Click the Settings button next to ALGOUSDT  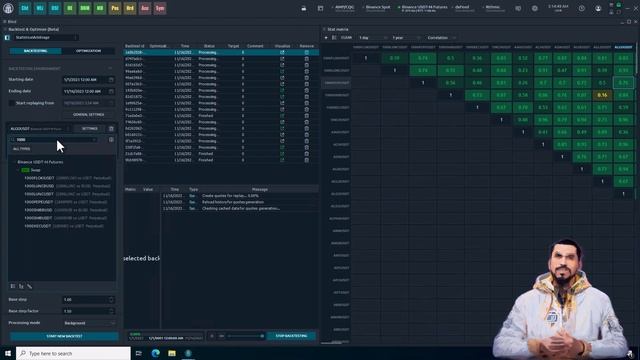point(89,129)
